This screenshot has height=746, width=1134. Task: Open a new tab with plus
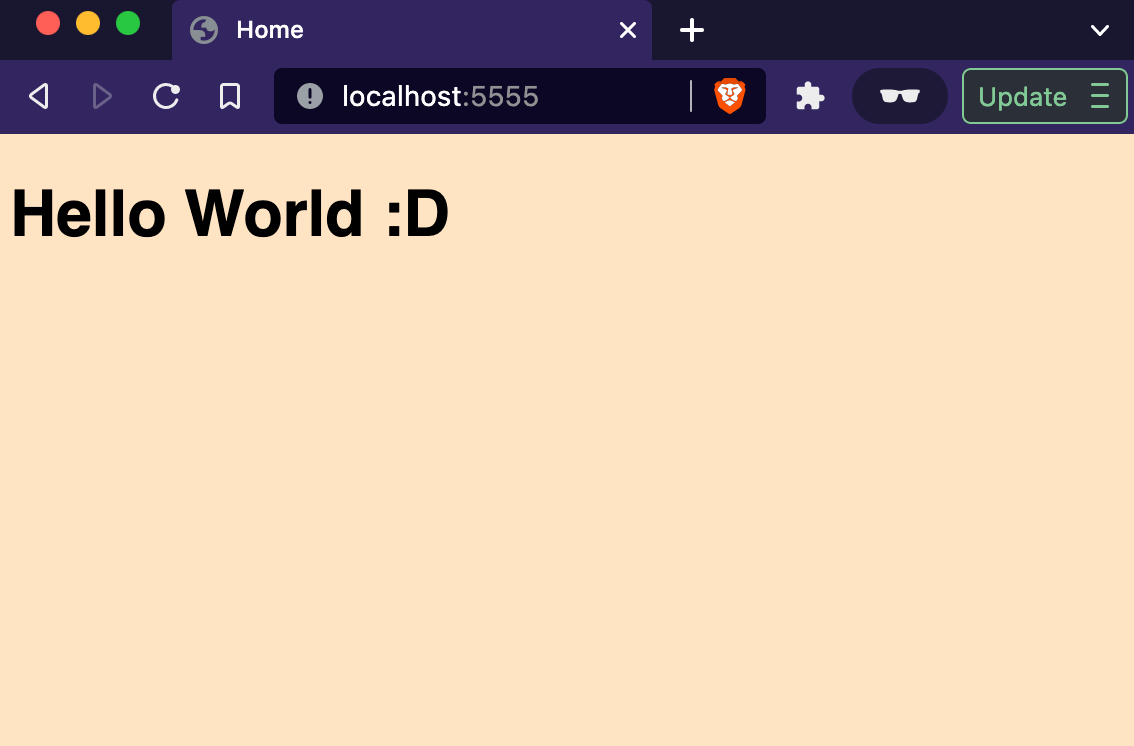(x=692, y=30)
